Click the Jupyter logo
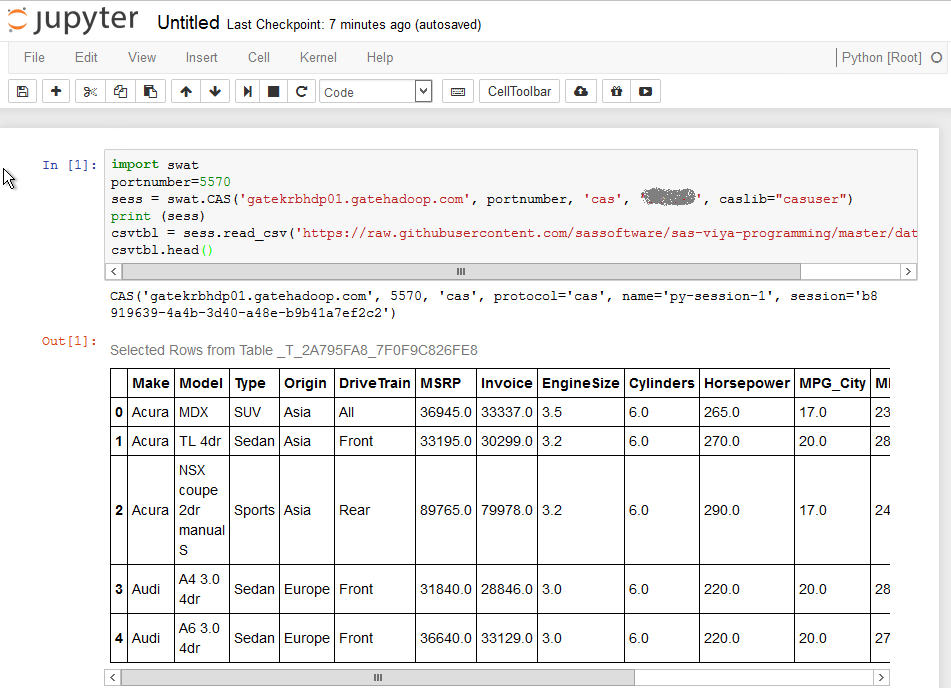This screenshot has width=951, height=688. coord(72,22)
